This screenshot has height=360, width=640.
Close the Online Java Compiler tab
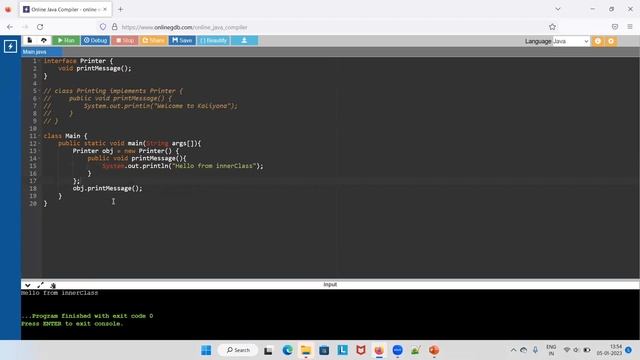(x=105, y=9)
